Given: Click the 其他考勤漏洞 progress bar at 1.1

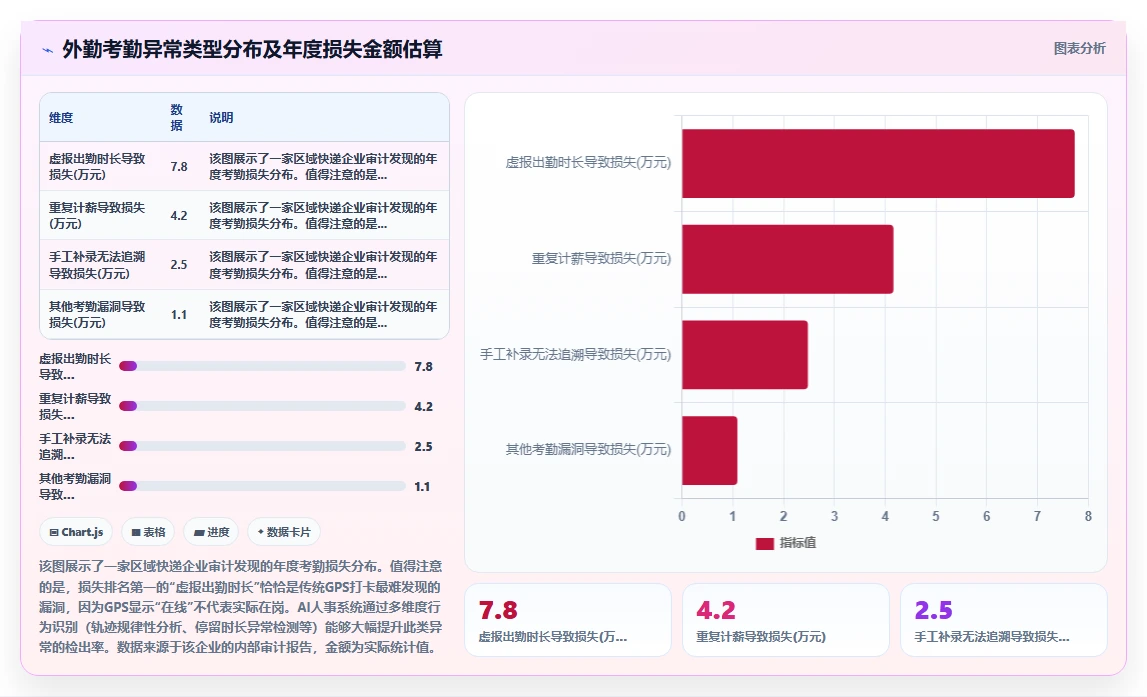Looking at the screenshot, I should (x=262, y=486).
